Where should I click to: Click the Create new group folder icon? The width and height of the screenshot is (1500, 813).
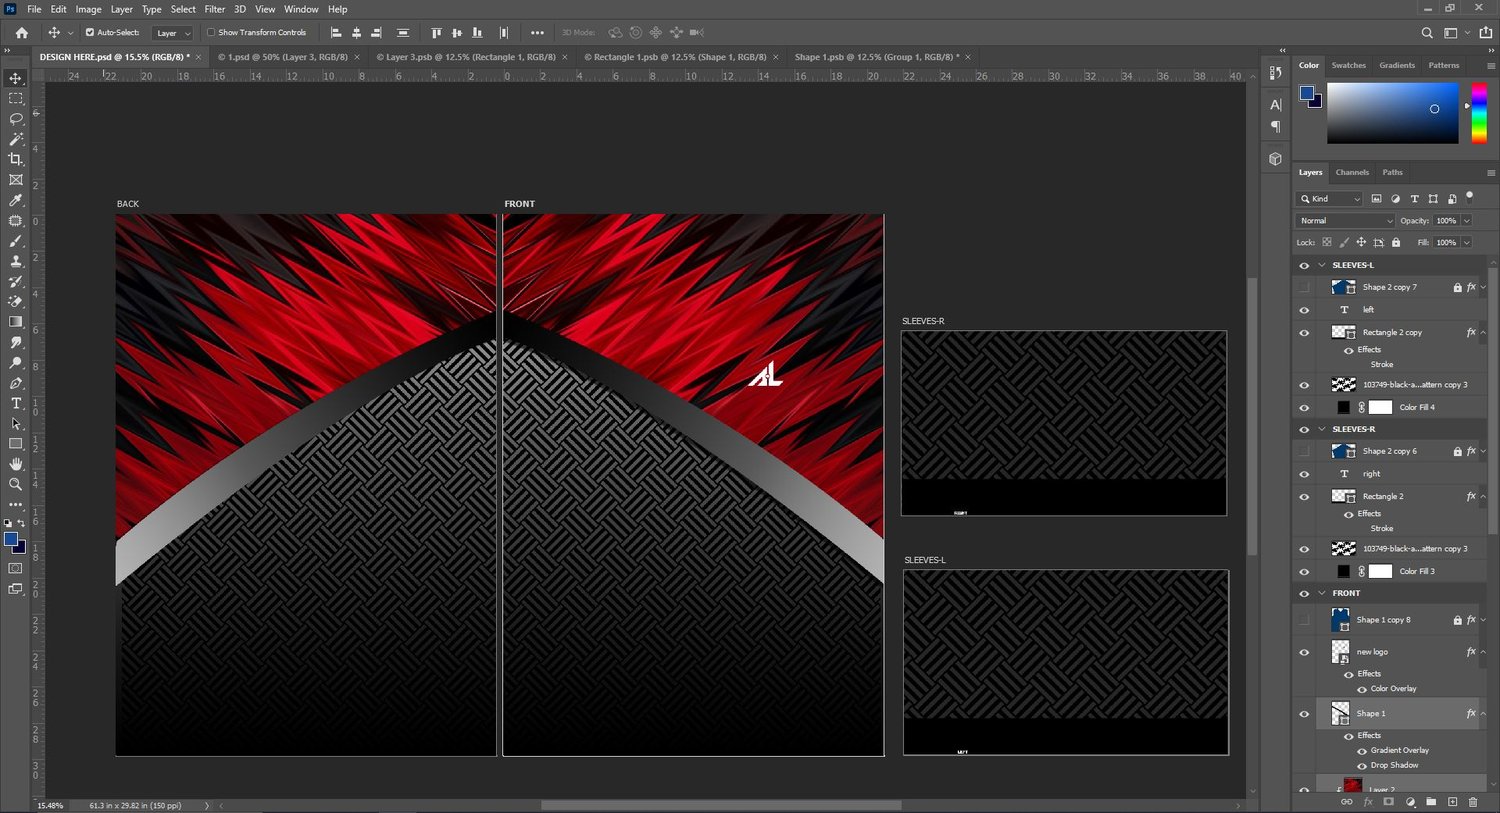1431,802
